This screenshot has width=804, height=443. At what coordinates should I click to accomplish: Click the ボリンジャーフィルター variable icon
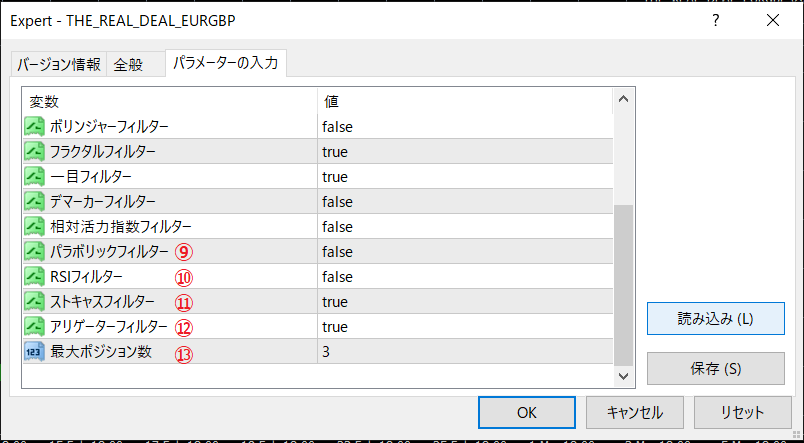tap(35, 127)
